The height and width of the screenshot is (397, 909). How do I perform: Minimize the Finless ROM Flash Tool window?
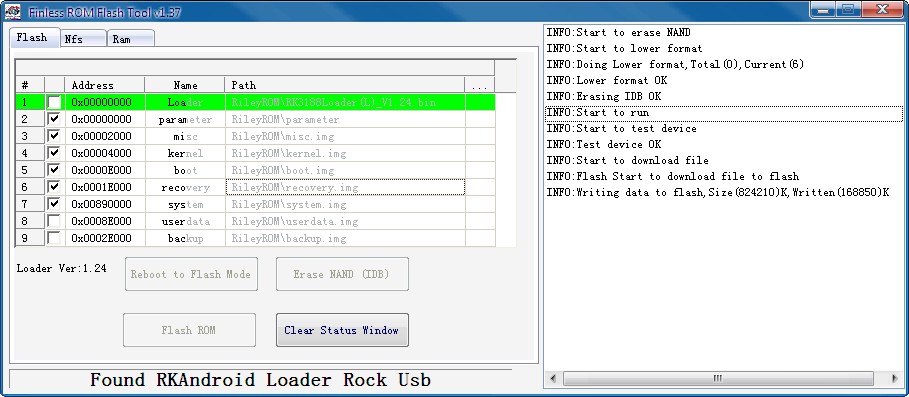tap(824, 9)
